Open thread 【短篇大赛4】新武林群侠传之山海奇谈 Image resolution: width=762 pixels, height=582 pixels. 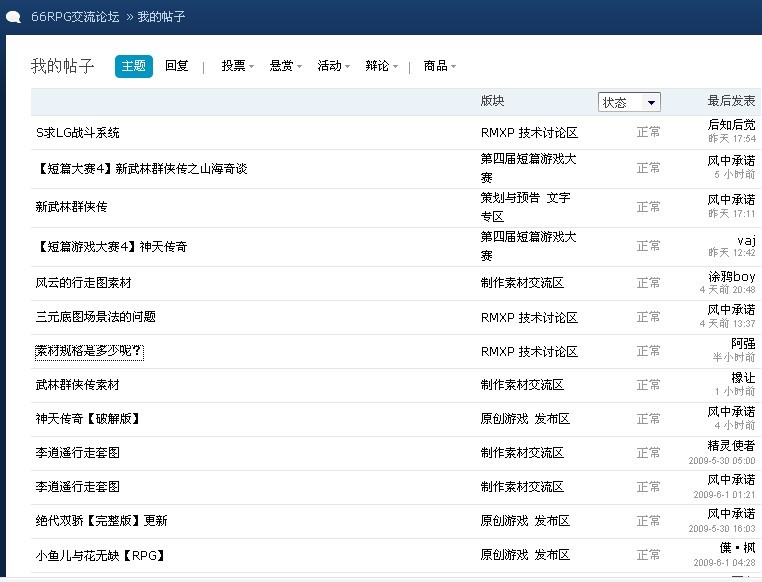point(141,169)
